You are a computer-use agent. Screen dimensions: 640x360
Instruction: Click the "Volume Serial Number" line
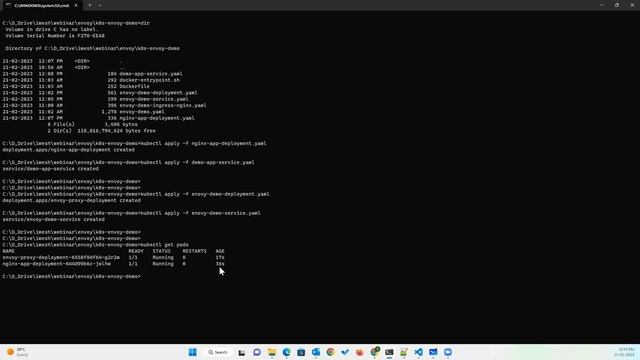click(55, 36)
